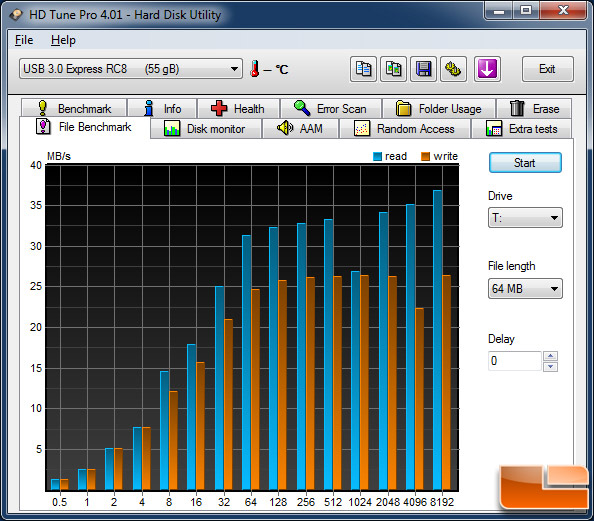Open the Random Access tab

pyautogui.click(x=405, y=129)
